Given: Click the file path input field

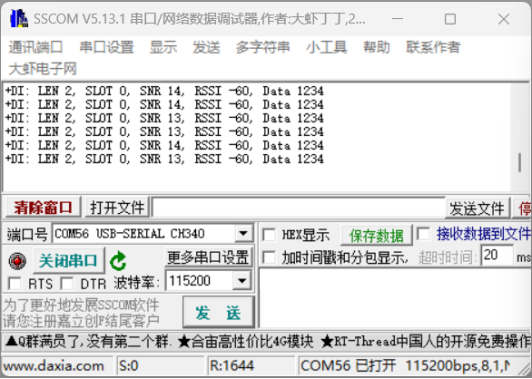Looking at the screenshot, I should pyautogui.click(x=299, y=207).
